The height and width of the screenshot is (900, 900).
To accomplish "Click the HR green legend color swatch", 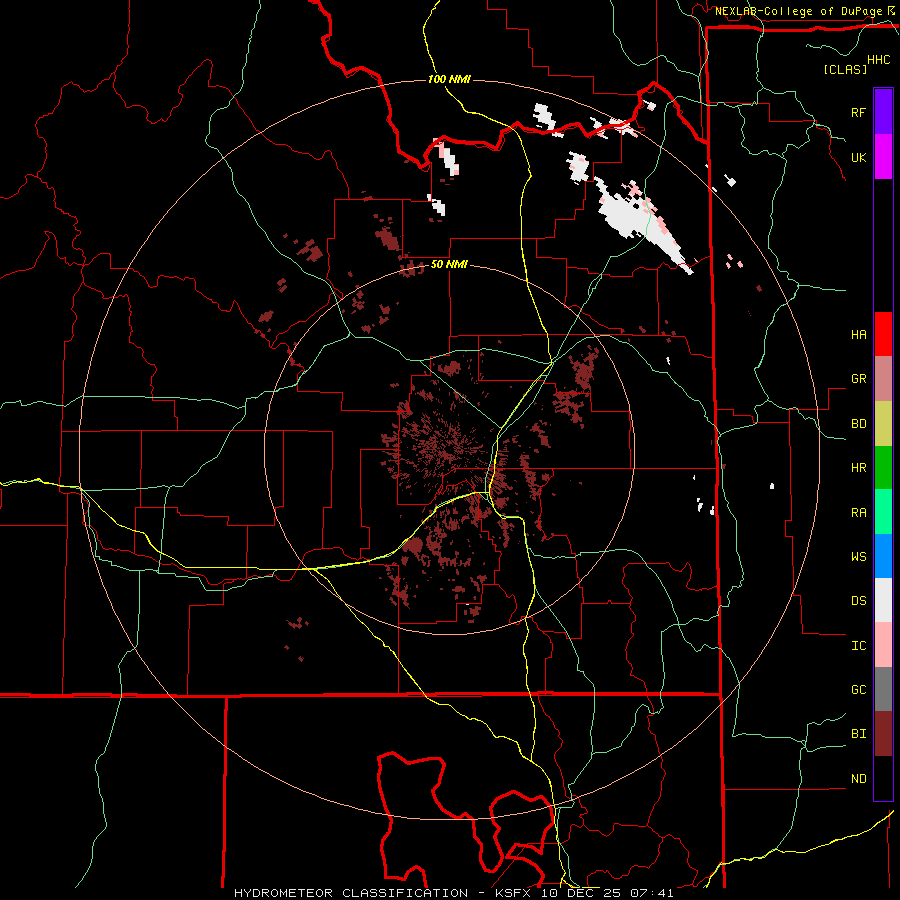I will pyautogui.click(x=883, y=468).
